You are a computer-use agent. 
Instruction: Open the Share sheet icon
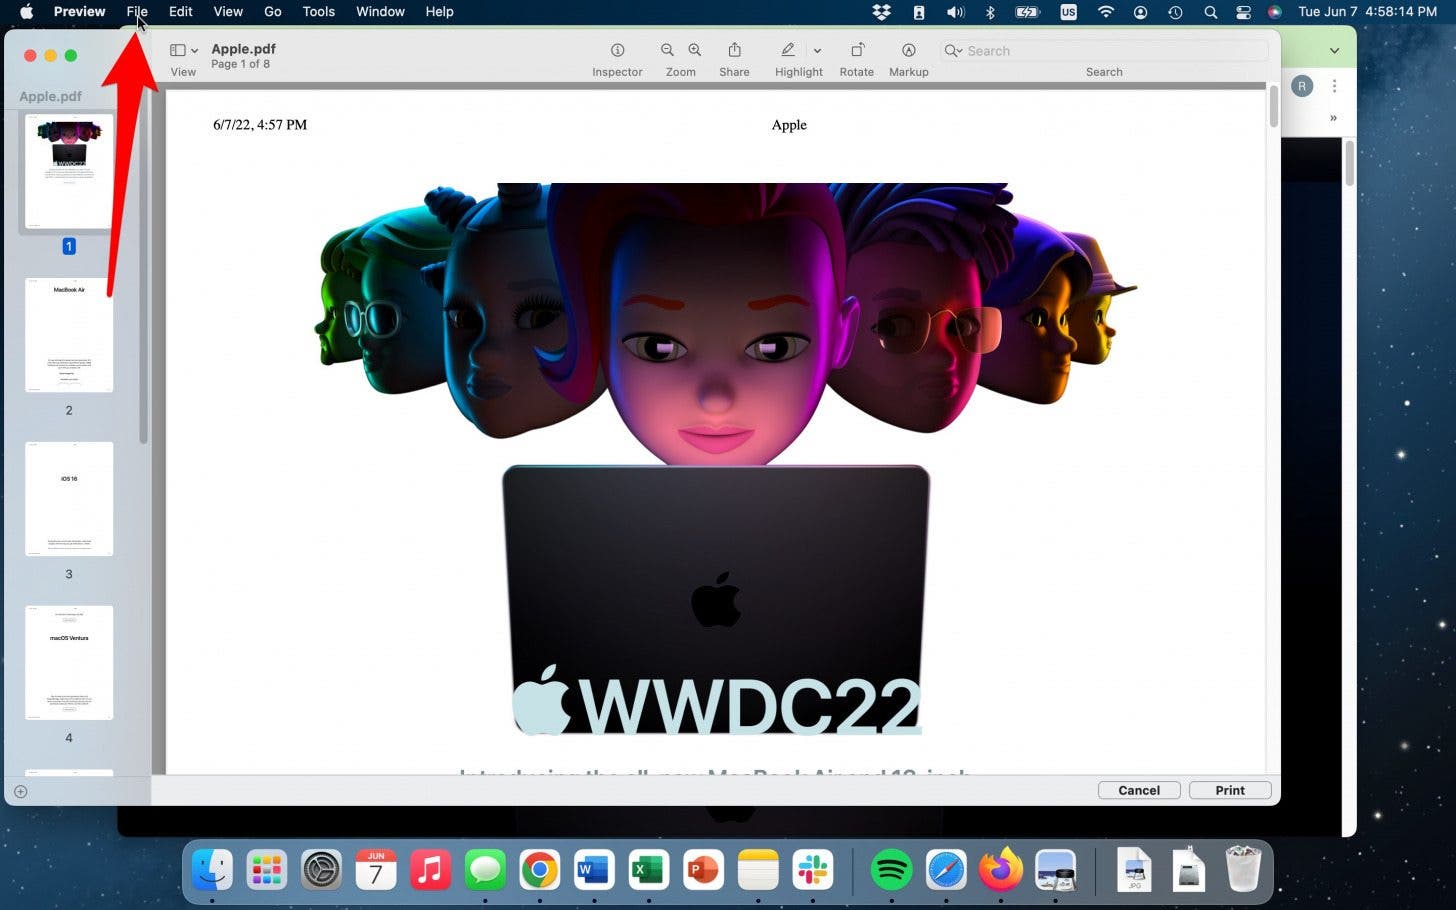click(x=734, y=51)
